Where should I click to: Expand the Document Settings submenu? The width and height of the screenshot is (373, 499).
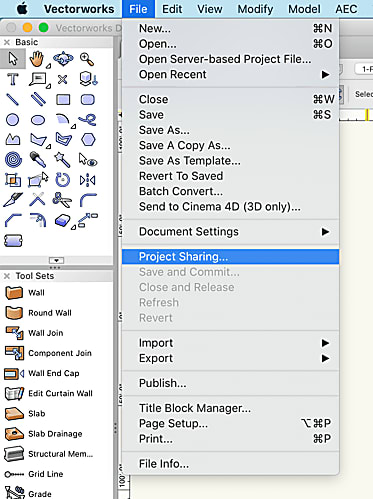click(x=231, y=231)
